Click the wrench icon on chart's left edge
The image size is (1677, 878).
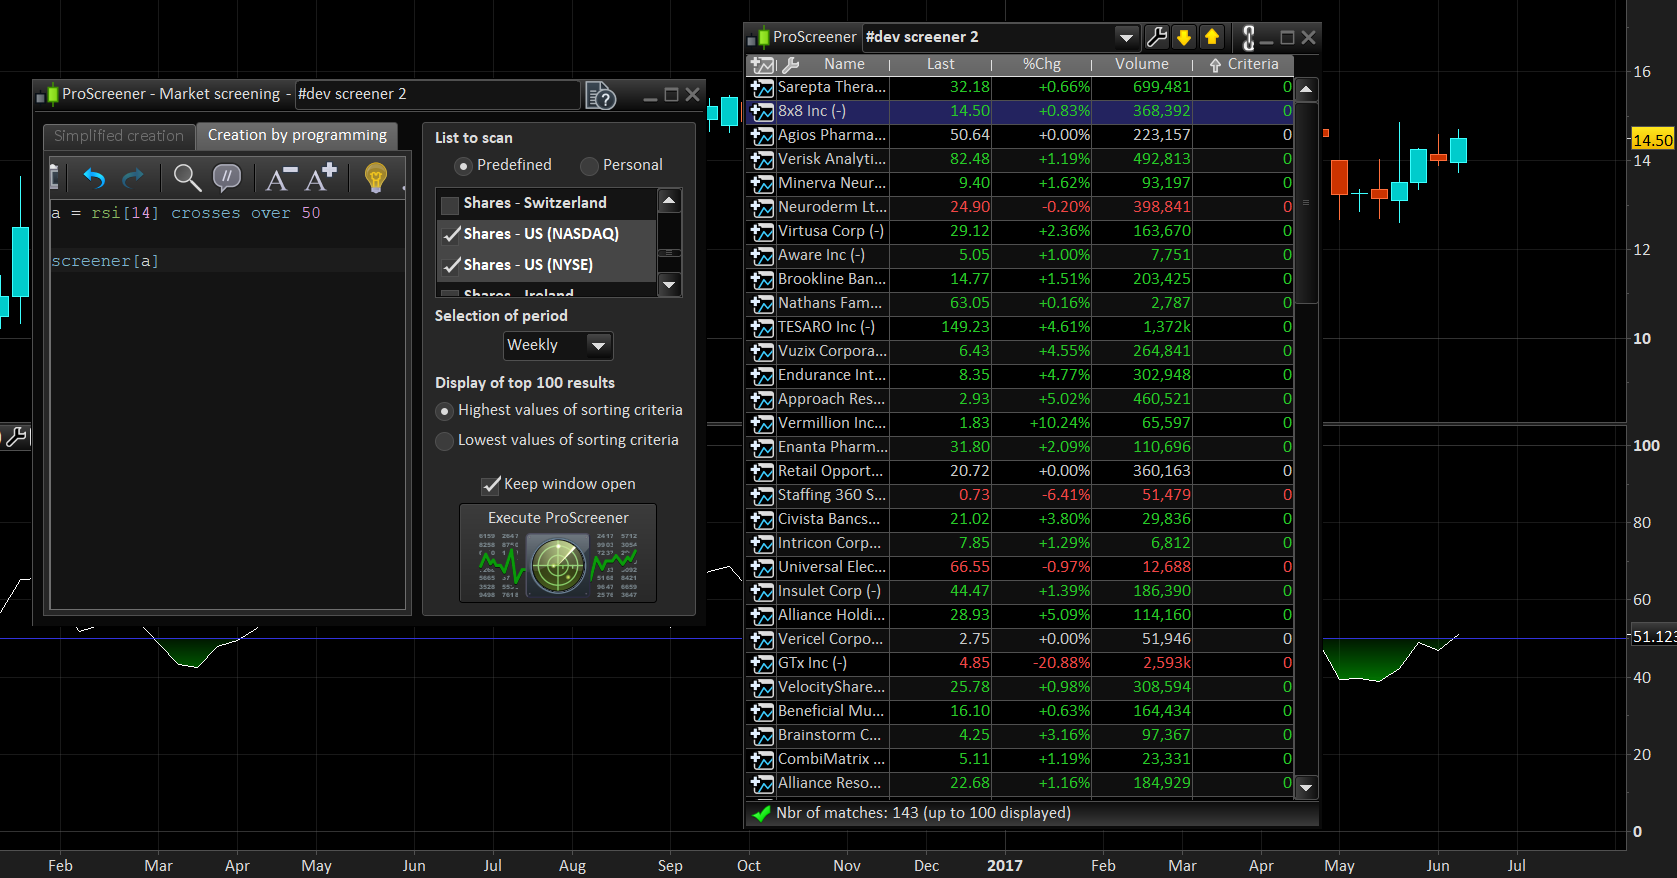click(x=16, y=436)
